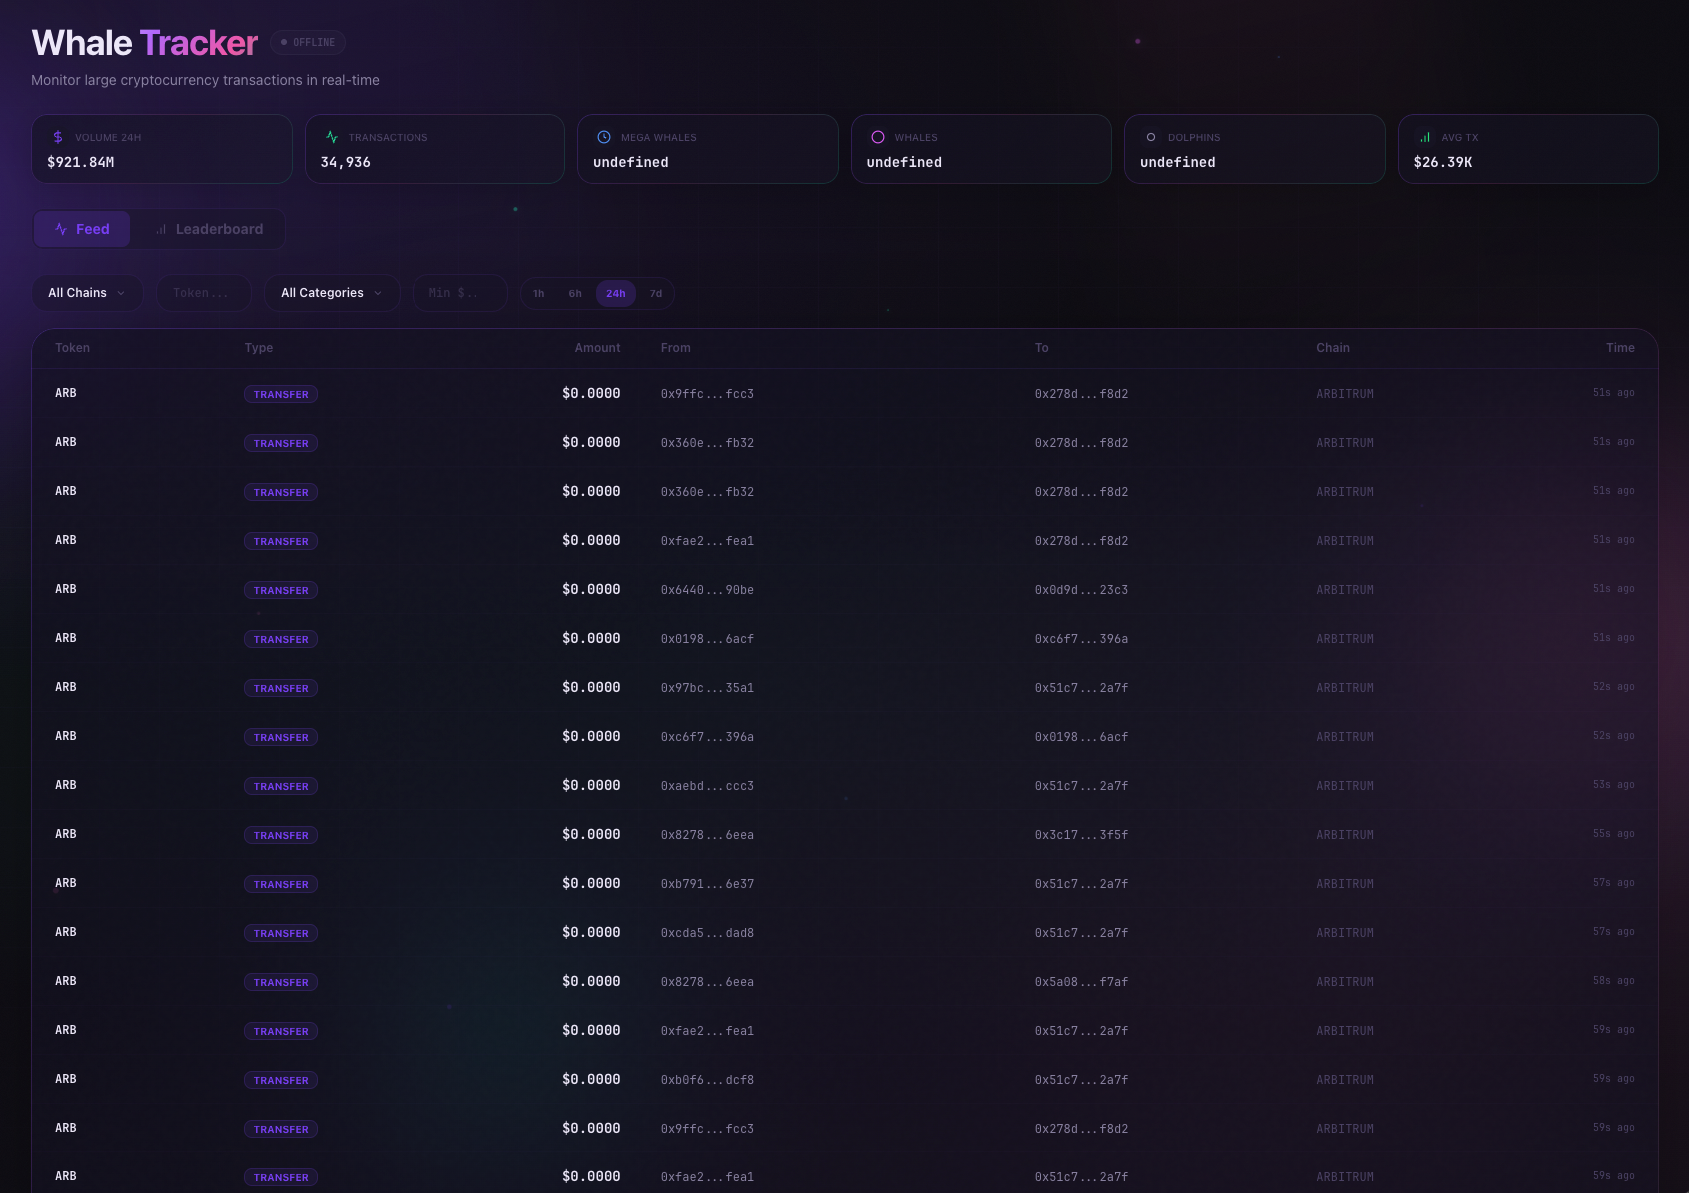Screen dimensions: 1689x1193
Task: Switch the time range to 6h
Action: pyautogui.click(x=575, y=293)
